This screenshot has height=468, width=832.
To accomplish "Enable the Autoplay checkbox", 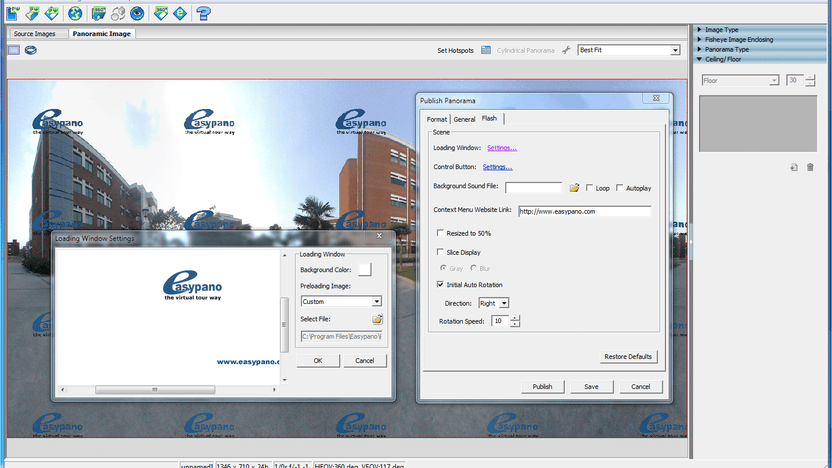I will [x=619, y=188].
